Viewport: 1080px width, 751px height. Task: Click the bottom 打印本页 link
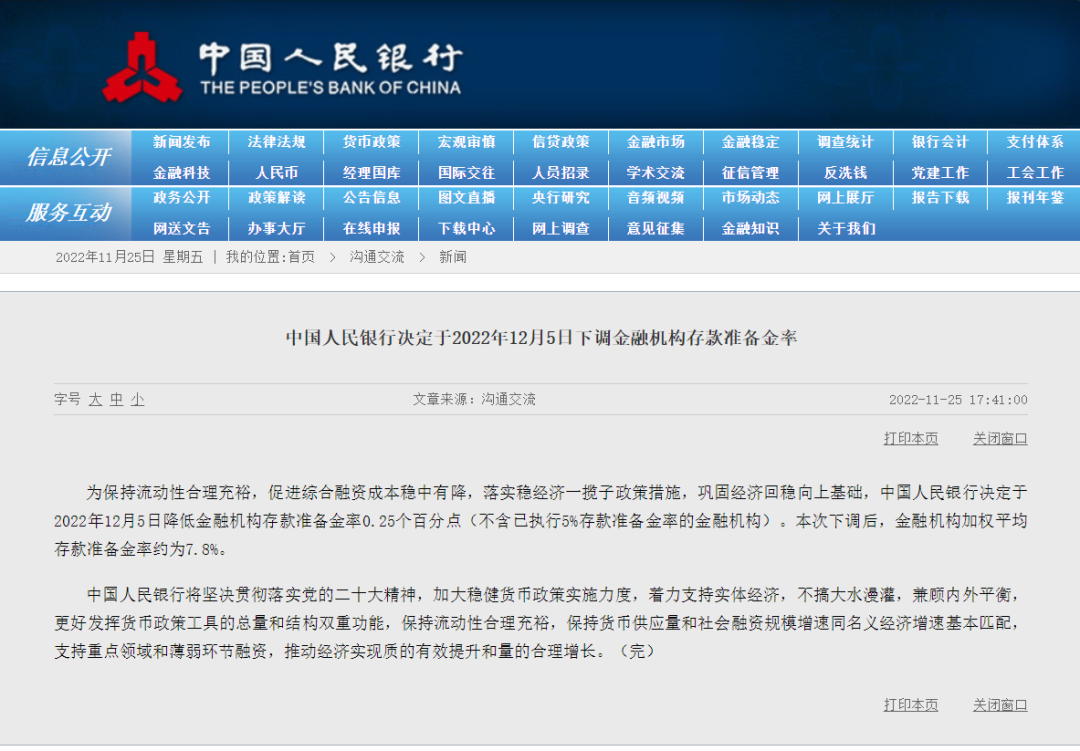(910, 705)
